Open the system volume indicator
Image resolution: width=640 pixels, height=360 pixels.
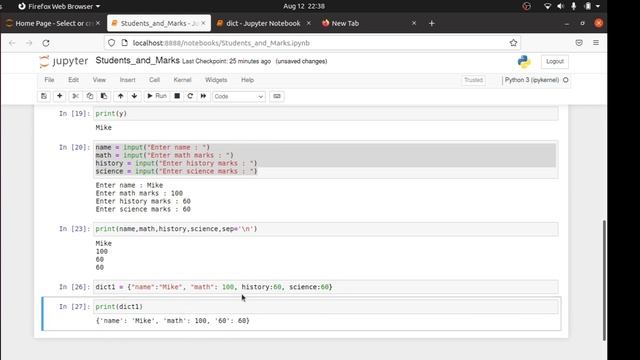point(560,6)
